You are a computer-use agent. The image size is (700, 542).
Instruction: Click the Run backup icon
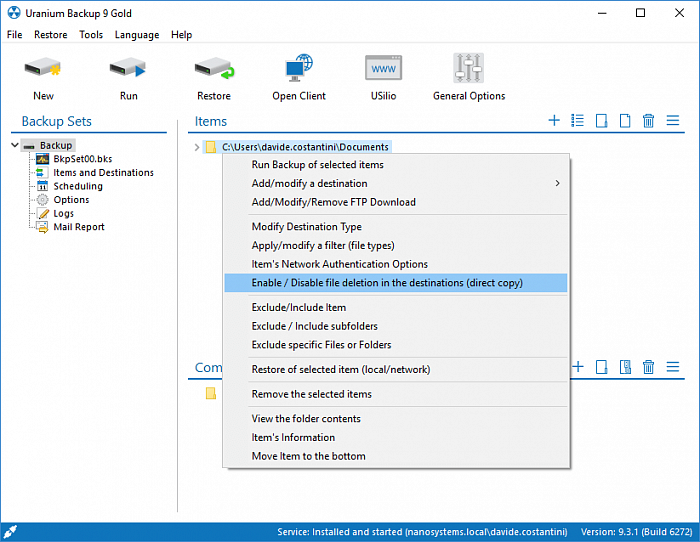click(128, 68)
